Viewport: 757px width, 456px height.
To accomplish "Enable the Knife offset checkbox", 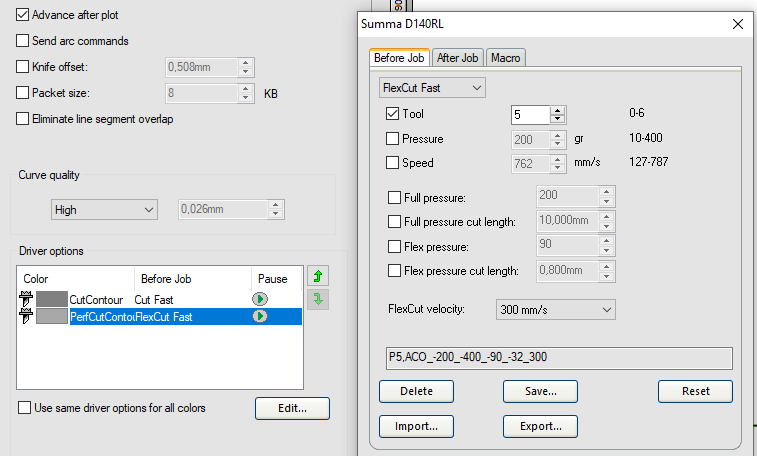I will (x=22, y=67).
